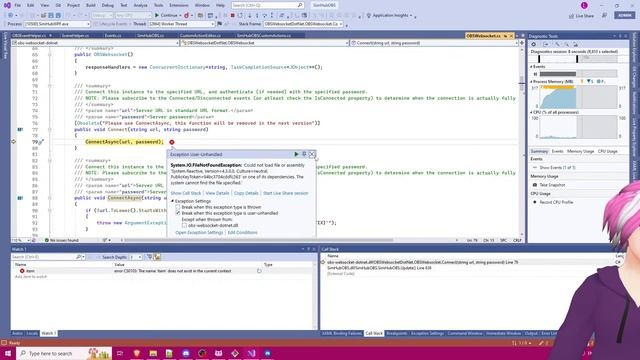Pin the exception helper popup
The height and width of the screenshot is (360, 640).
point(304,154)
